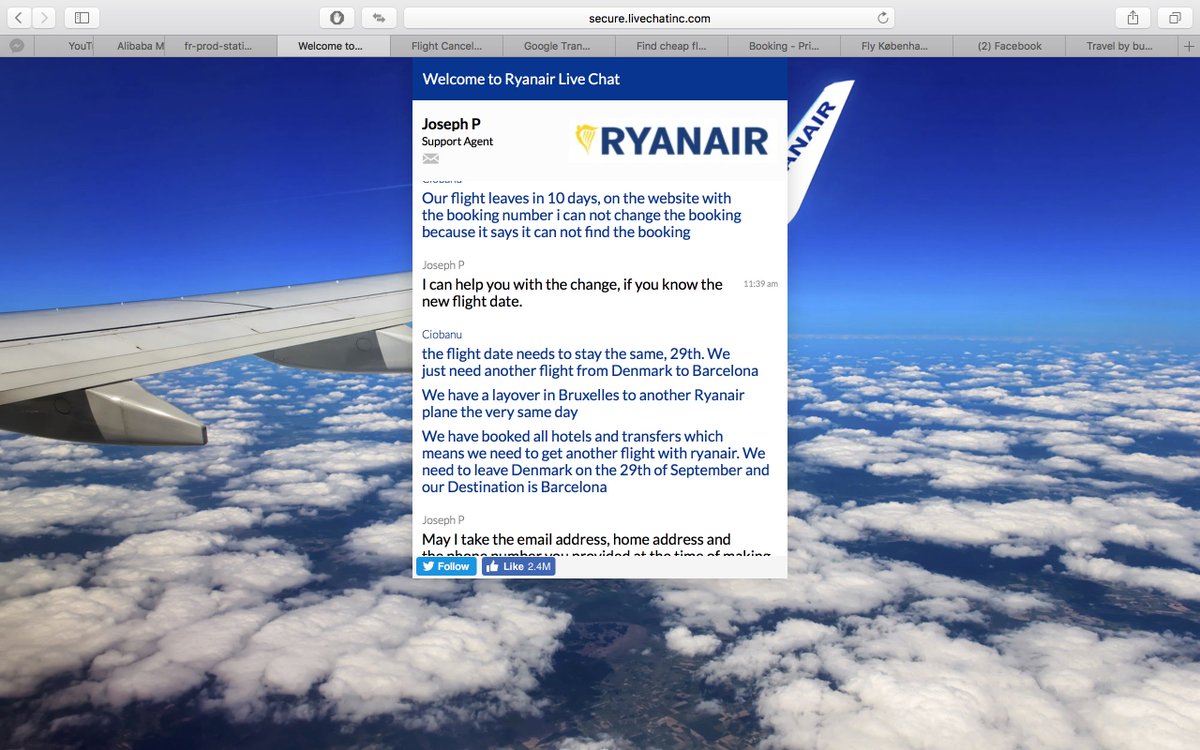Focus the secure.livechatinc.com address bar

(x=649, y=18)
